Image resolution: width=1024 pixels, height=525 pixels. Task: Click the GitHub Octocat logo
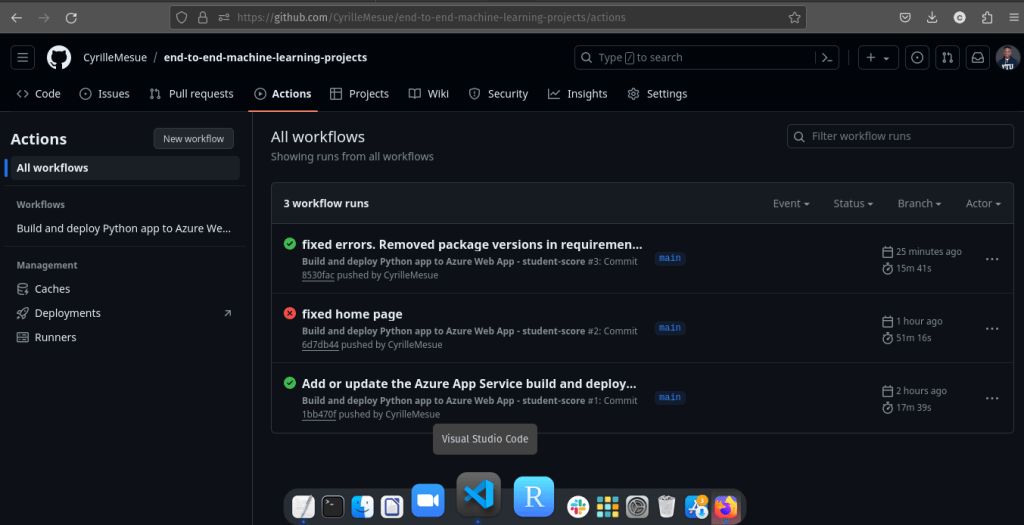[59, 58]
